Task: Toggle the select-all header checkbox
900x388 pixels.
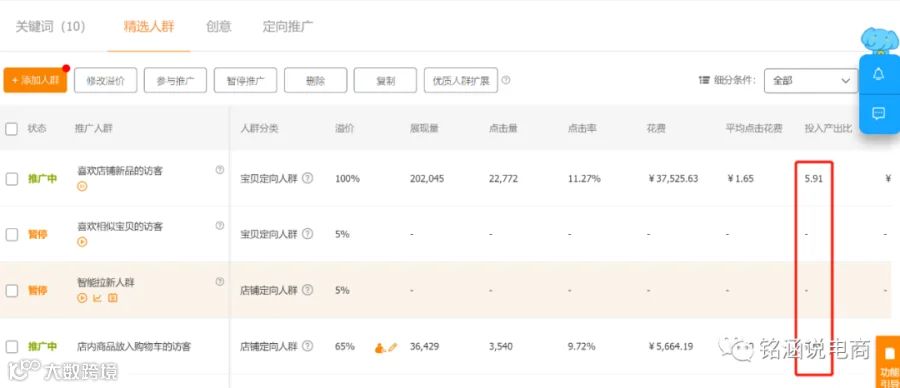Action: pyautogui.click(x=11, y=129)
